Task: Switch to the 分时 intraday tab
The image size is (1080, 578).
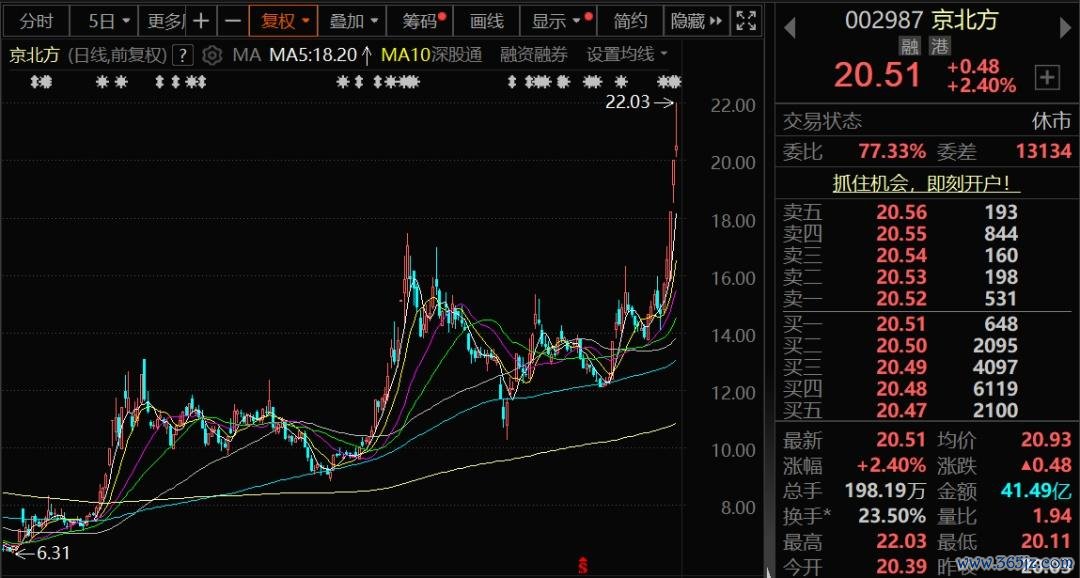Action: point(36,21)
